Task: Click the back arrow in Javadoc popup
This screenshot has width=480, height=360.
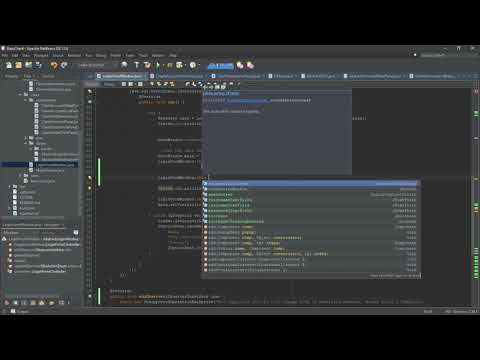Action: coord(206,87)
